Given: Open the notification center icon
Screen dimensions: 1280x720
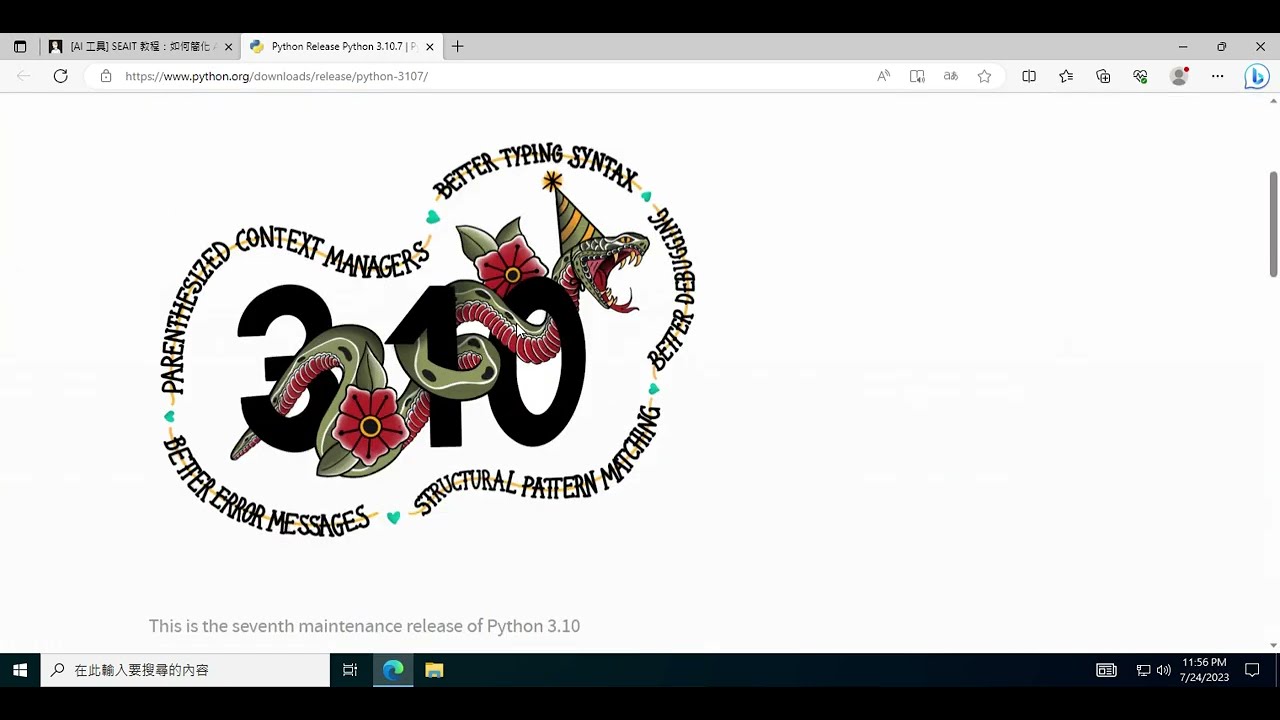Looking at the screenshot, I should coord(1252,670).
